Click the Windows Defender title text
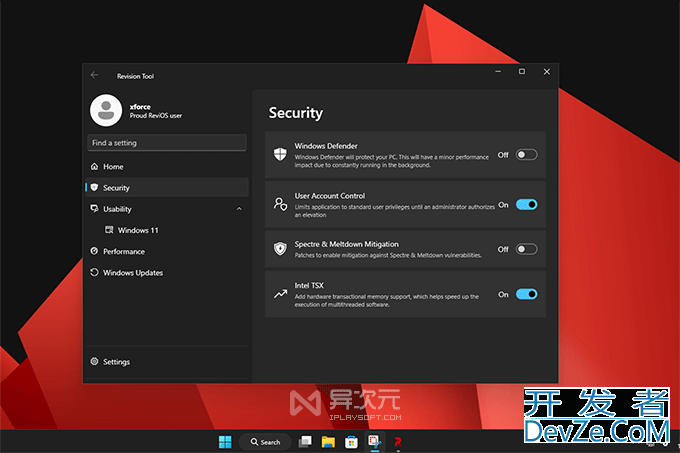This screenshot has height=453, width=680. [x=326, y=146]
